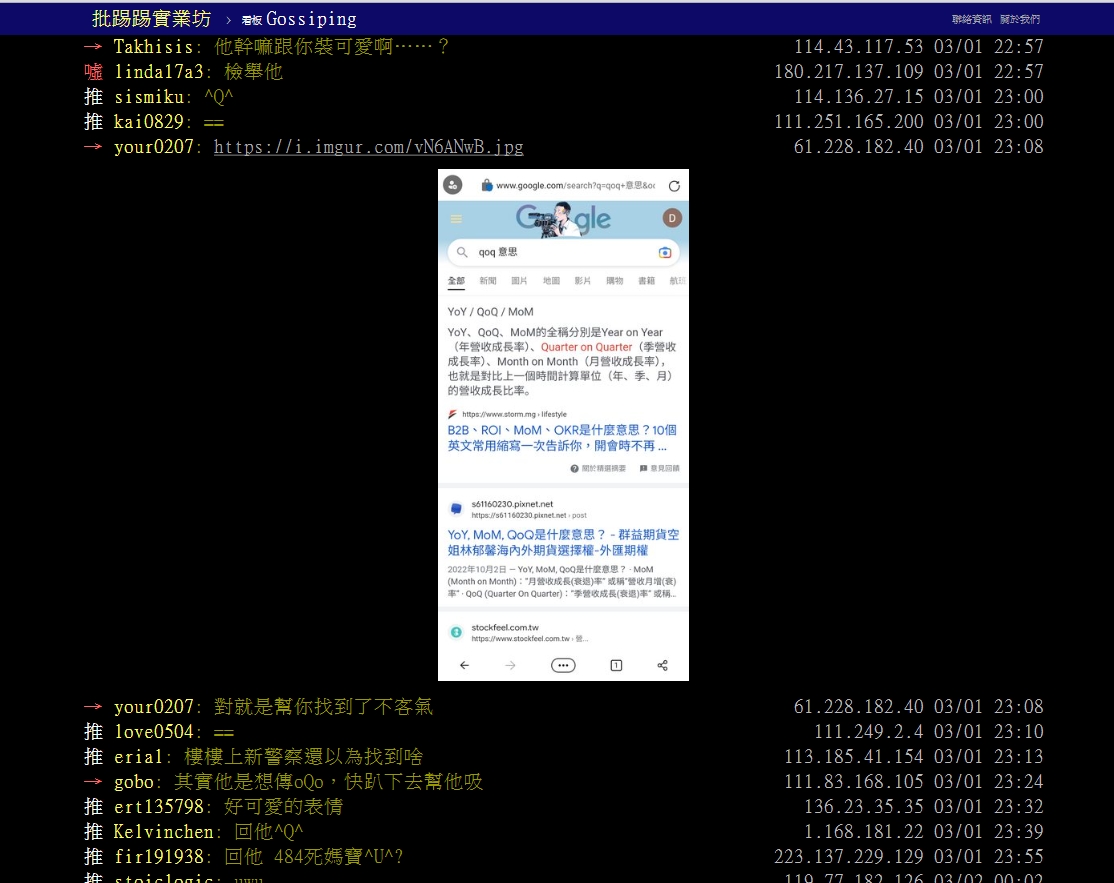Click username ert135798 in comments
Viewport: 1114px width, 883px height.
[158, 807]
